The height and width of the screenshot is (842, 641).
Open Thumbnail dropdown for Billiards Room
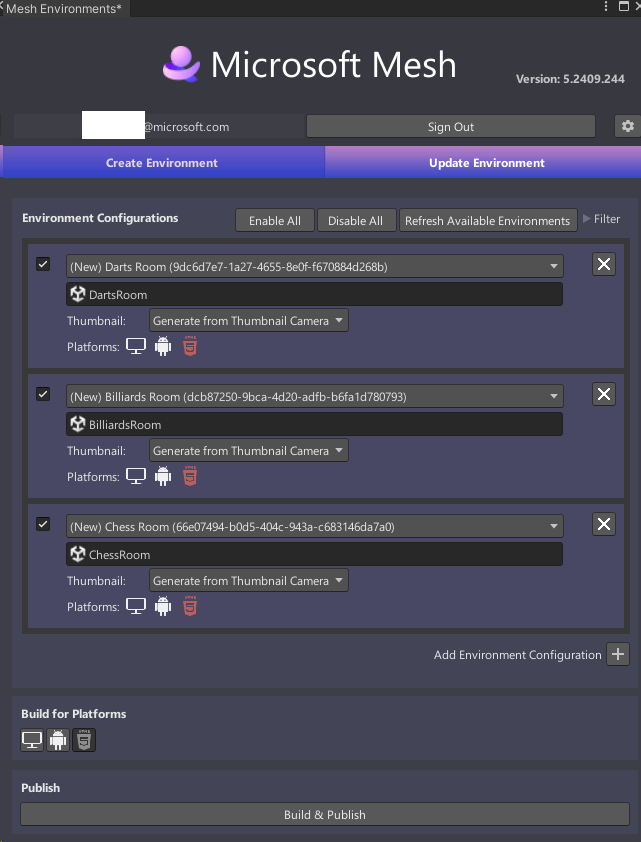click(x=249, y=451)
